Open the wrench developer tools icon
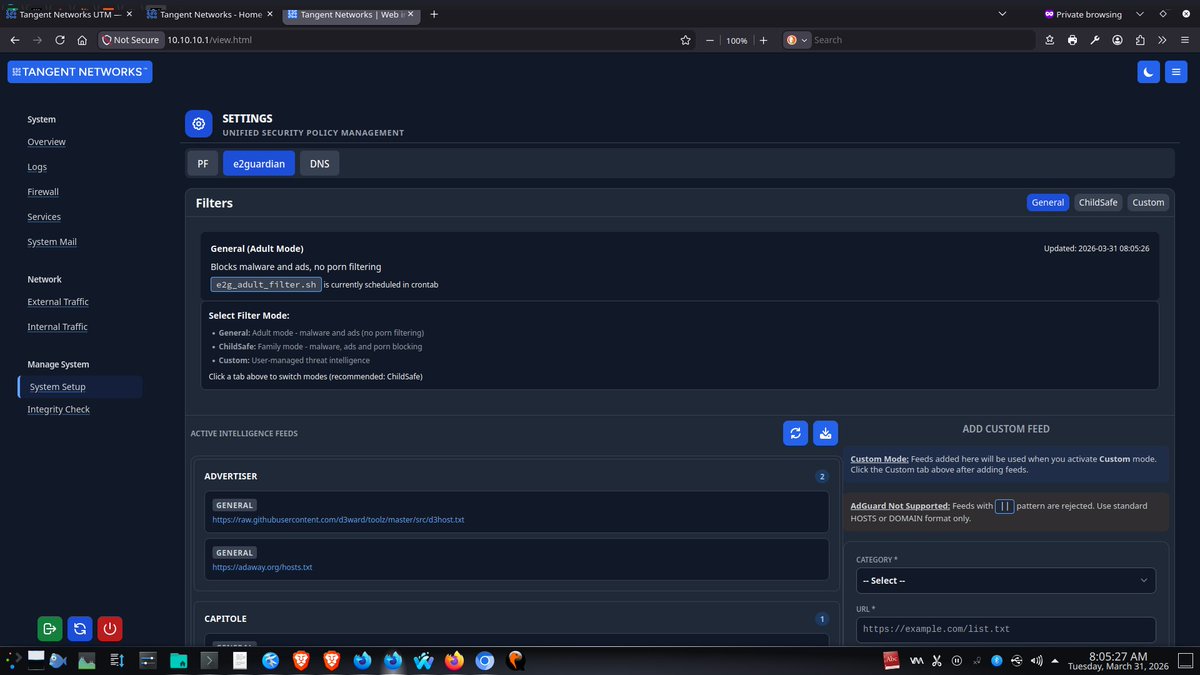This screenshot has height=675, width=1200. (1094, 40)
